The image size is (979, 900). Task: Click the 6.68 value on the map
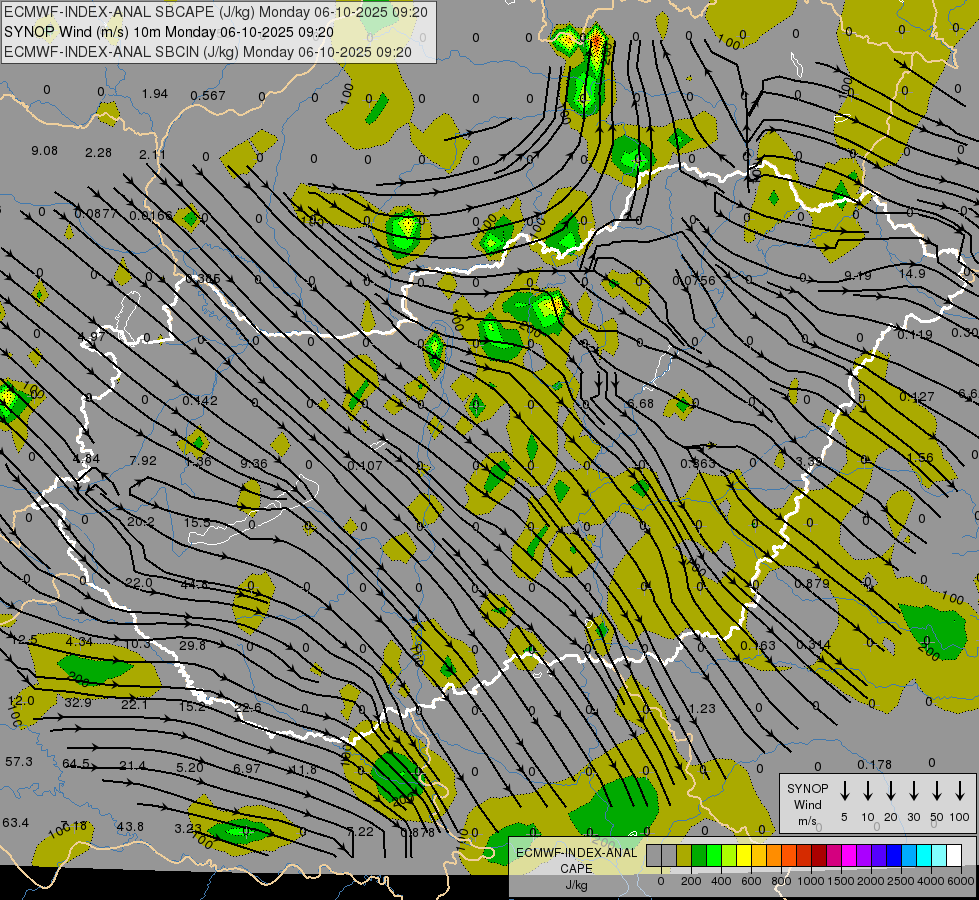(x=641, y=403)
